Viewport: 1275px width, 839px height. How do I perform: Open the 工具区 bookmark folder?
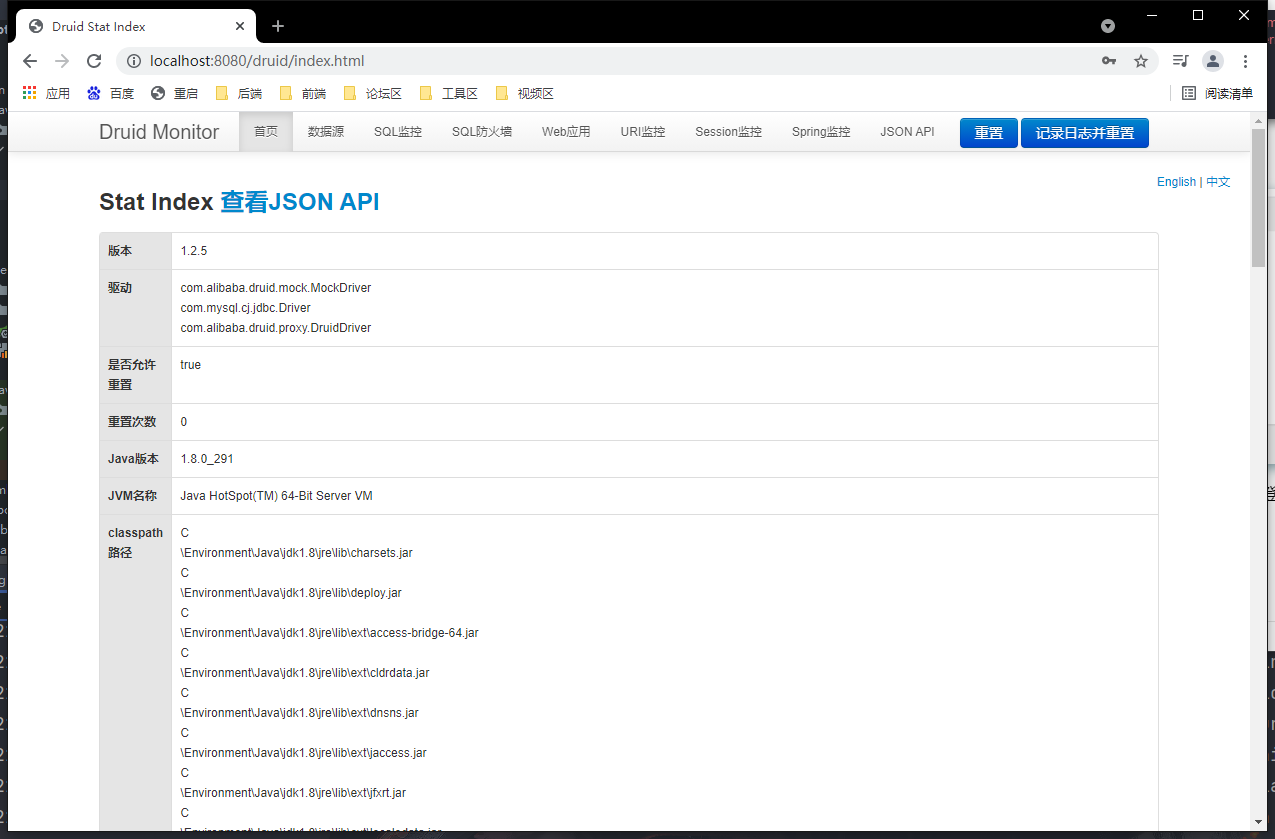(x=448, y=93)
